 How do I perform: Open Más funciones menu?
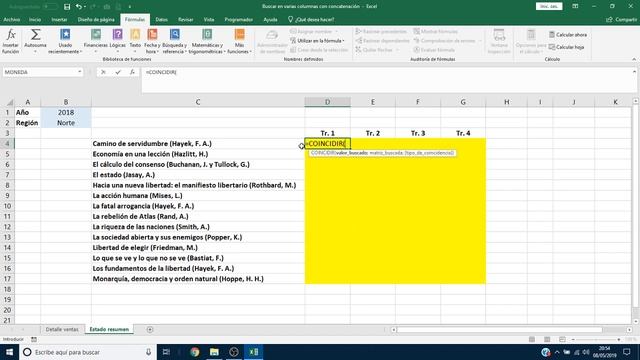[239, 41]
